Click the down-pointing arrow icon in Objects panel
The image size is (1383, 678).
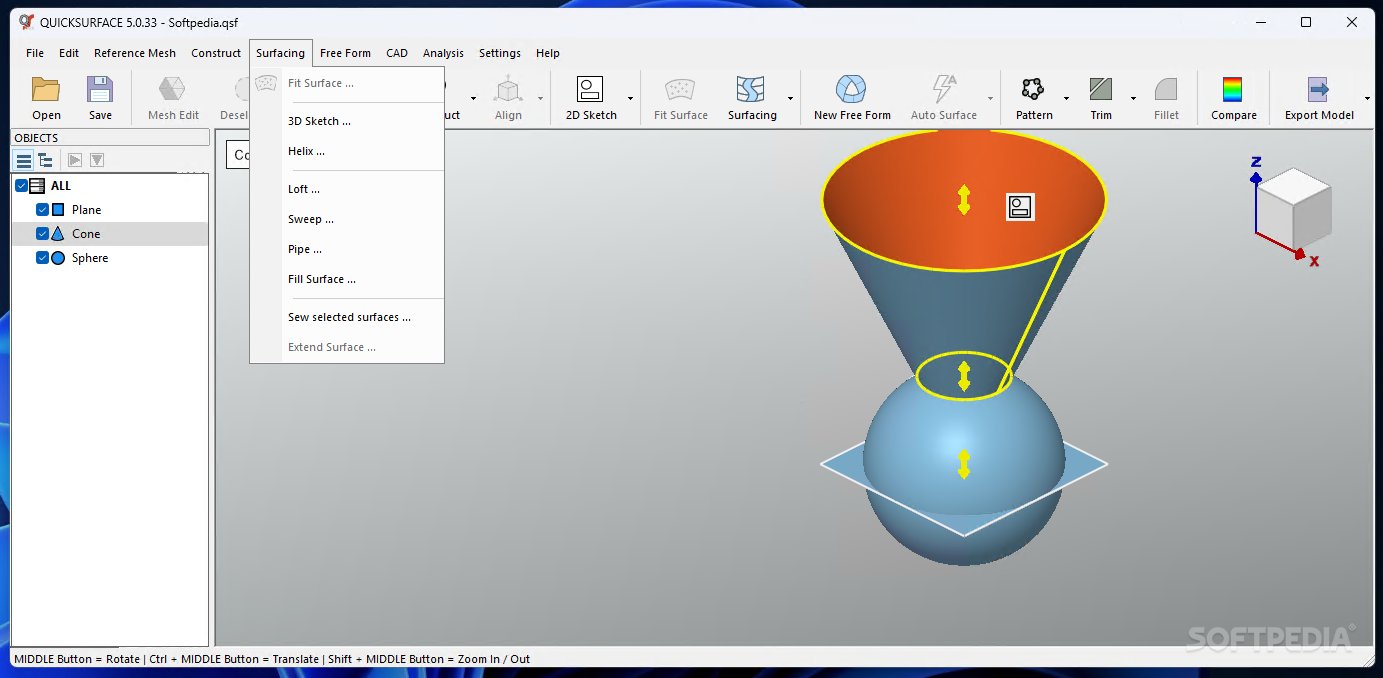97,160
